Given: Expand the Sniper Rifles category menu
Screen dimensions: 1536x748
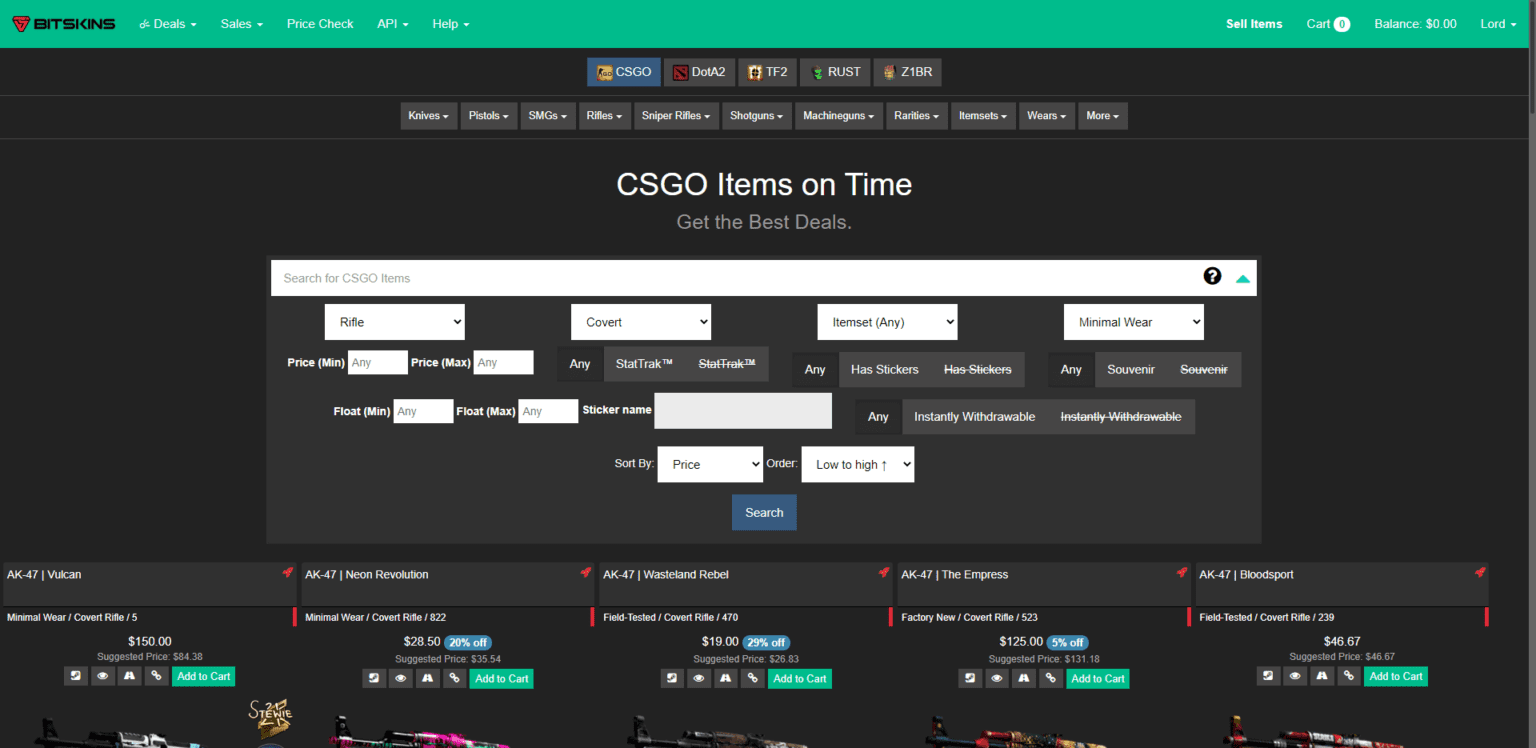Looking at the screenshot, I should (x=676, y=116).
